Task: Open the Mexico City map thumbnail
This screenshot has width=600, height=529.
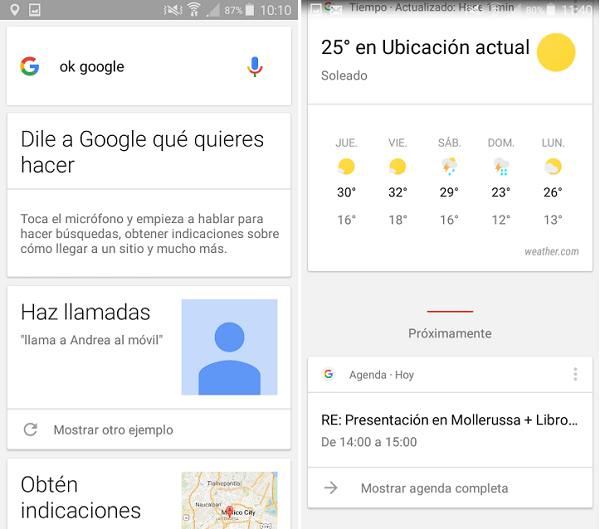Action: 230,500
